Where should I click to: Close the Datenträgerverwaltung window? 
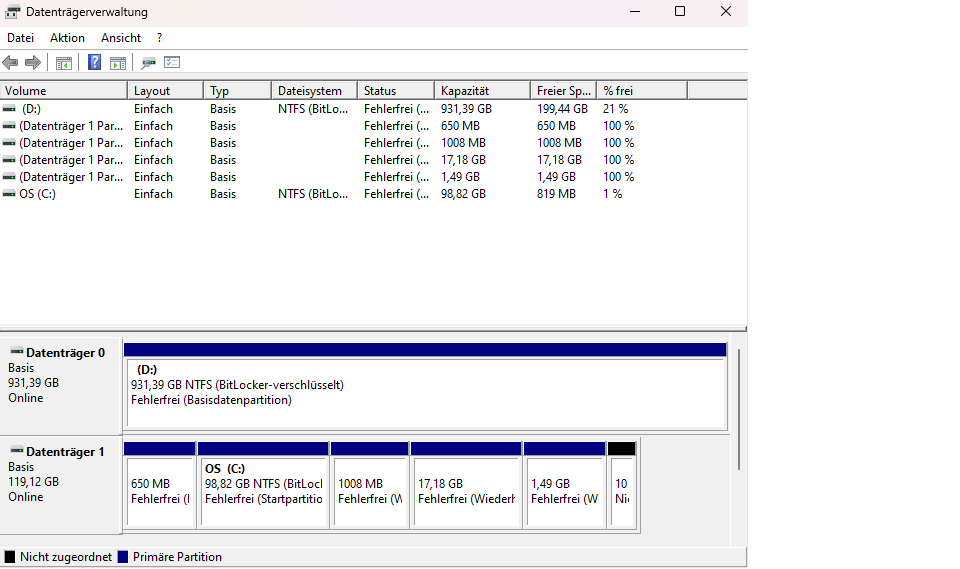coord(726,12)
